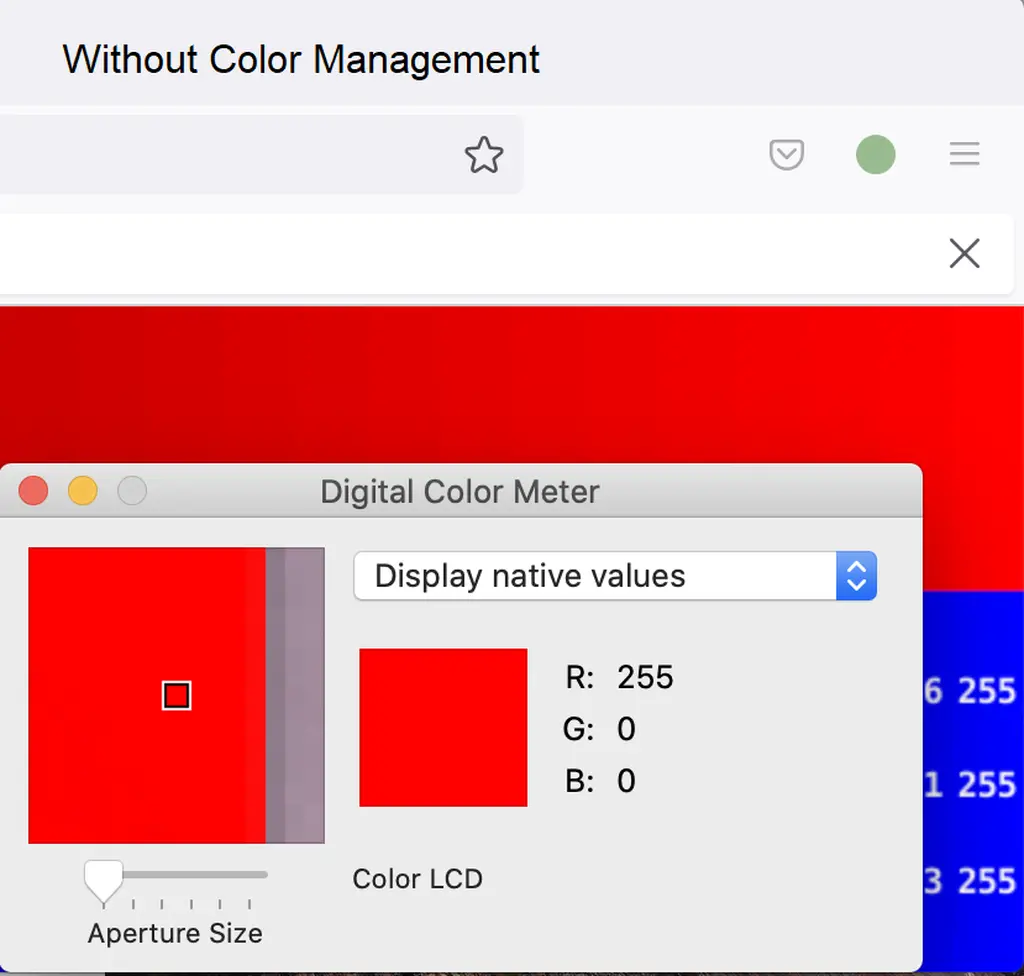Image resolution: width=1024 pixels, height=976 pixels.
Task: Open the green account profile avatar
Action: 875,155
